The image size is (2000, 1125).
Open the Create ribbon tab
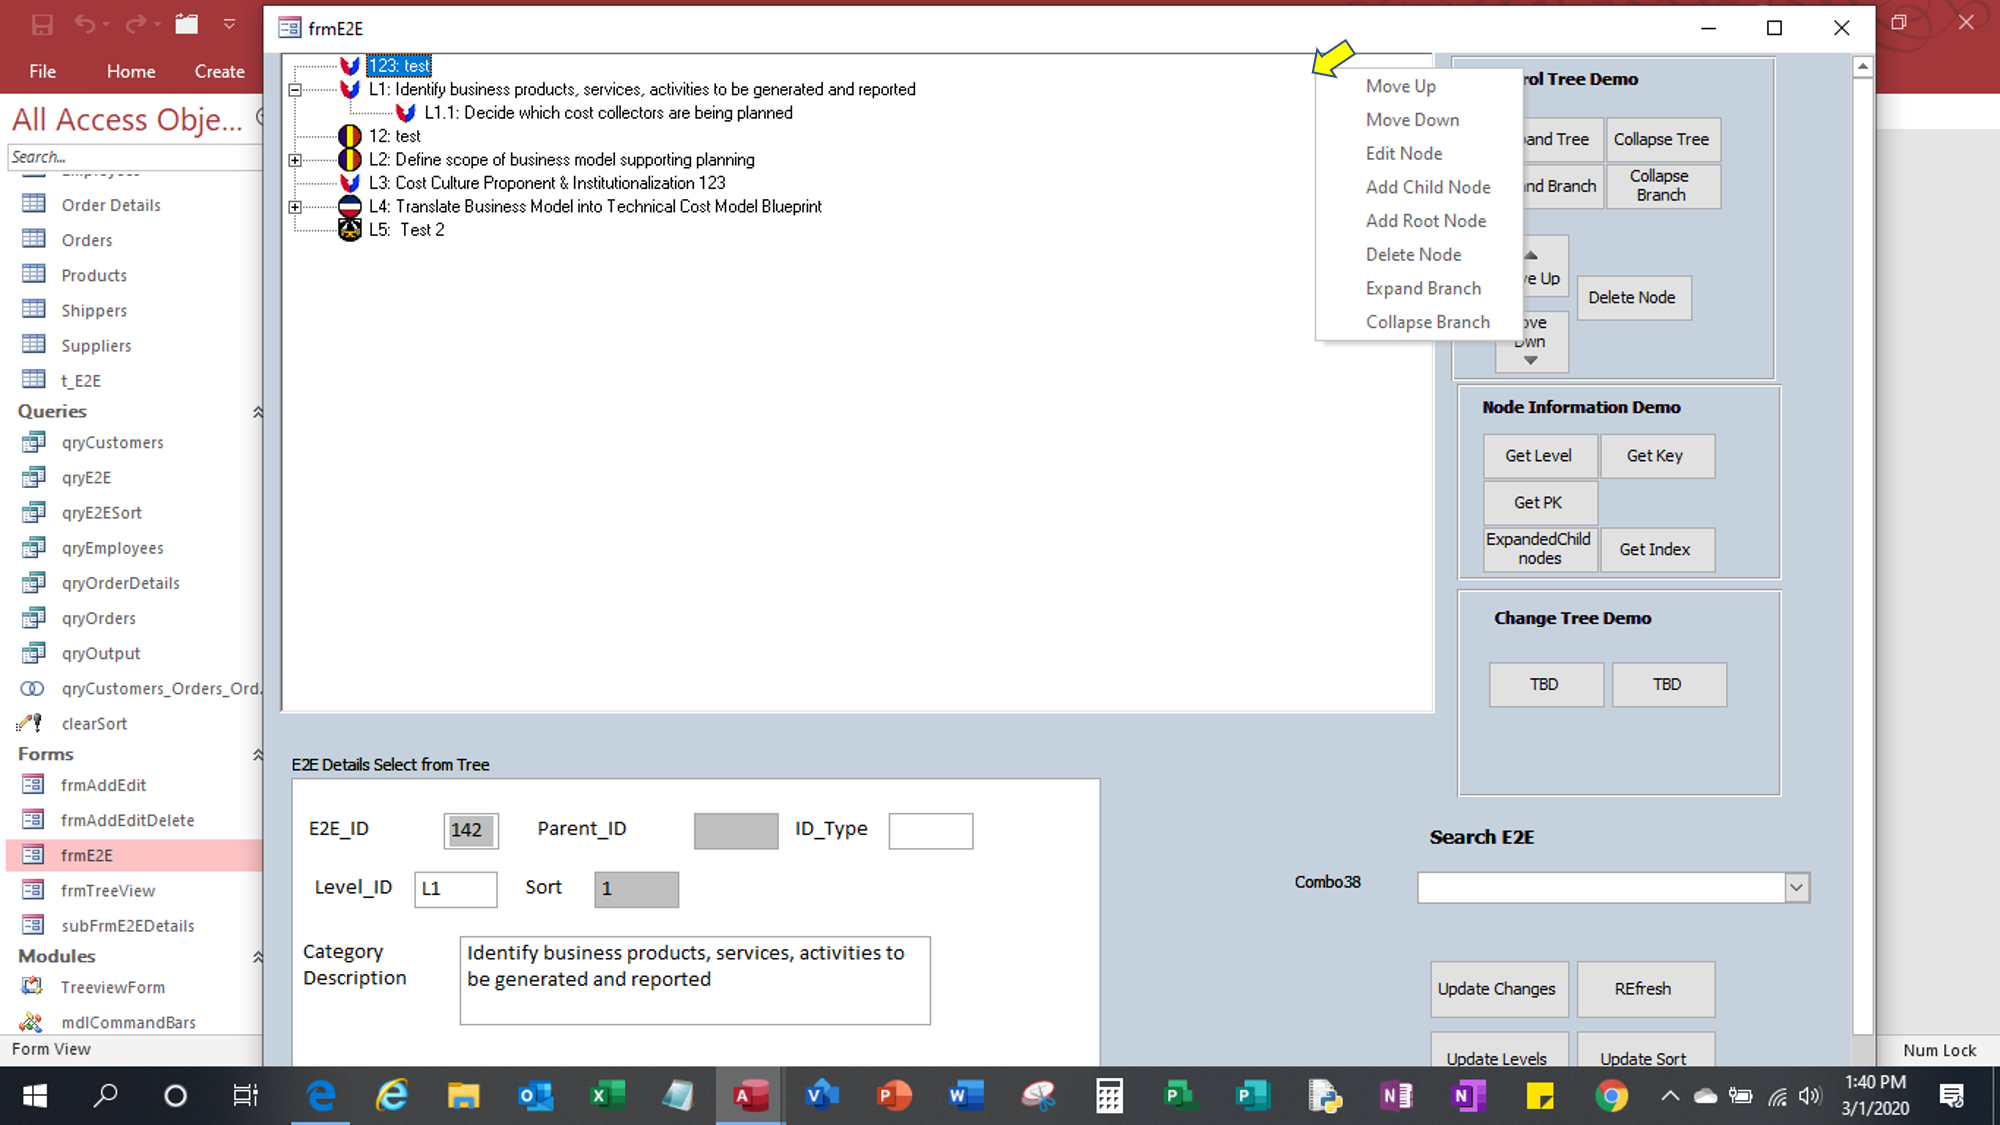[x=219, y=71]
